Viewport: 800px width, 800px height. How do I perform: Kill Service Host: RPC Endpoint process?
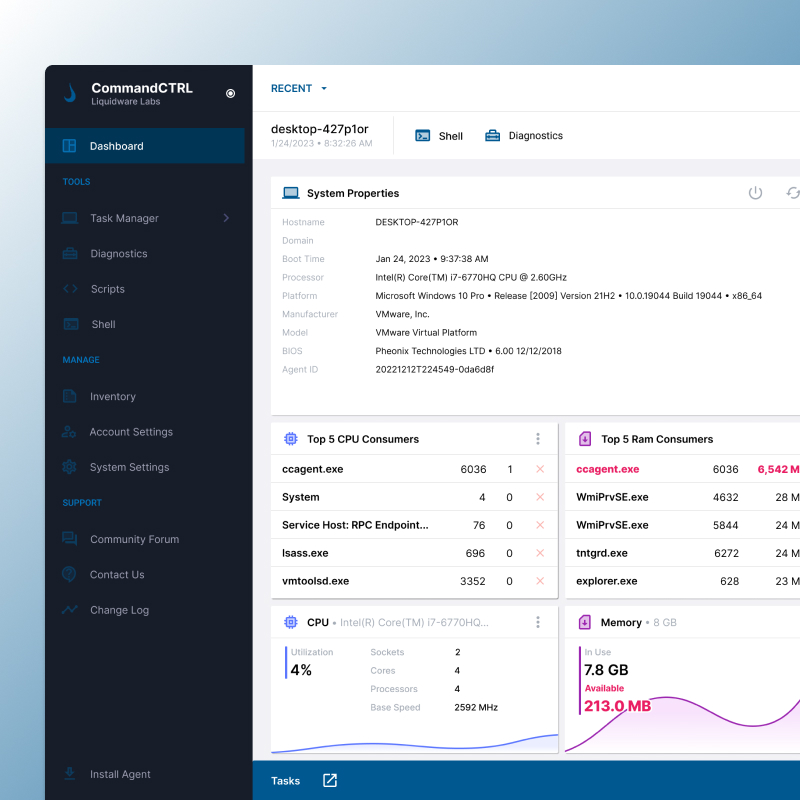(x=540, y=525)
